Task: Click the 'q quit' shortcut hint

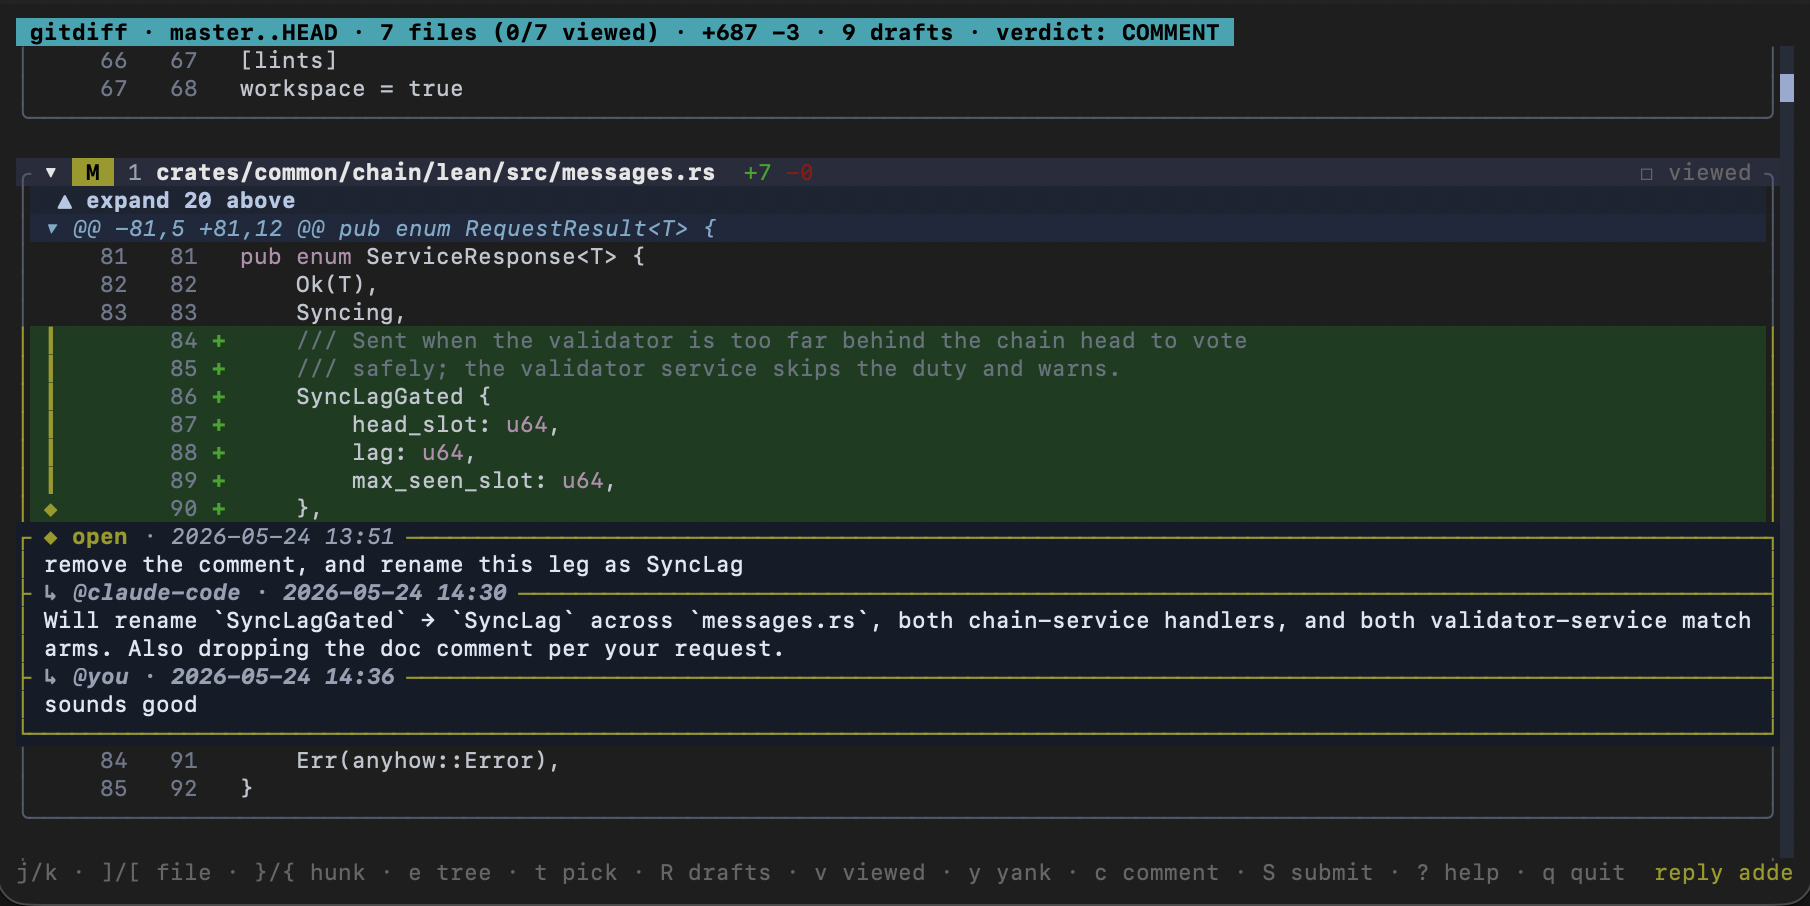Action: click(x=1584, y=873)
